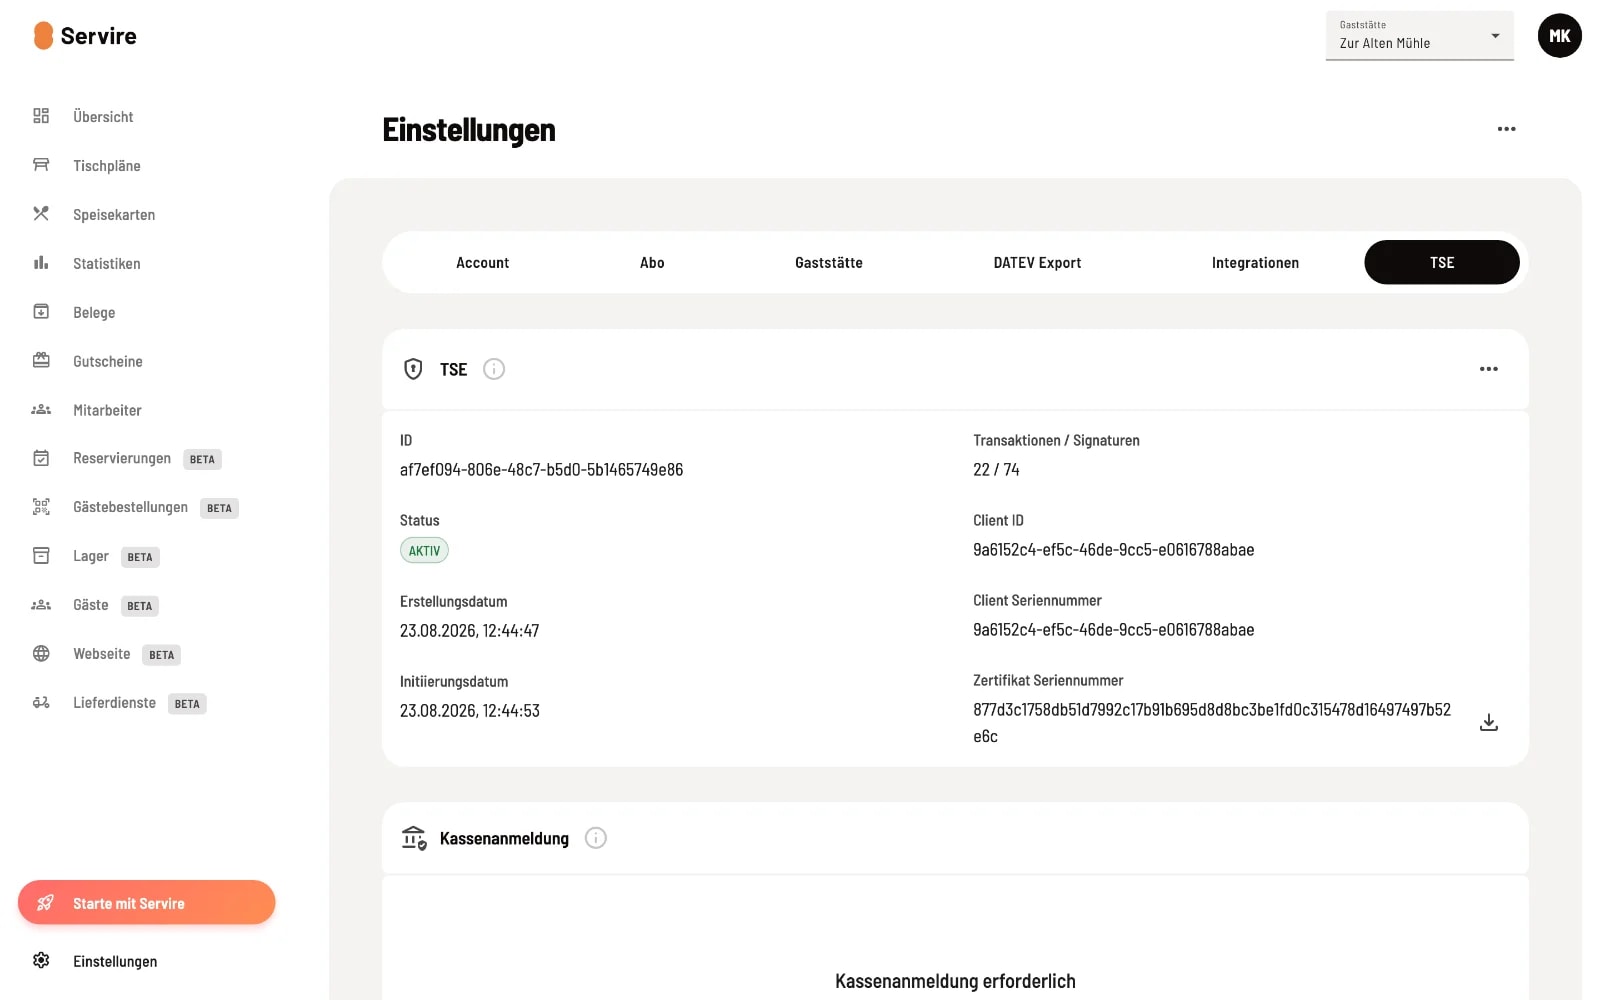
Task: Click the Transaktionen / Signaturen value 22 / 74
Action: (996, 469)
